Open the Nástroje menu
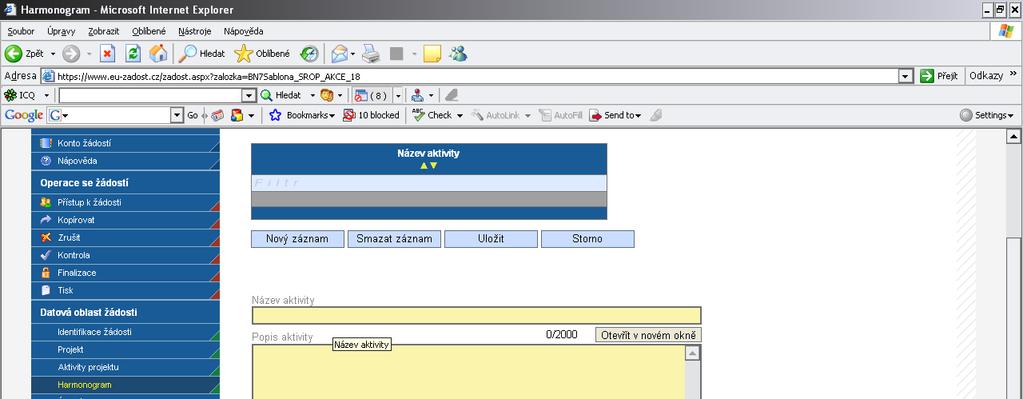 click(194, 31)
